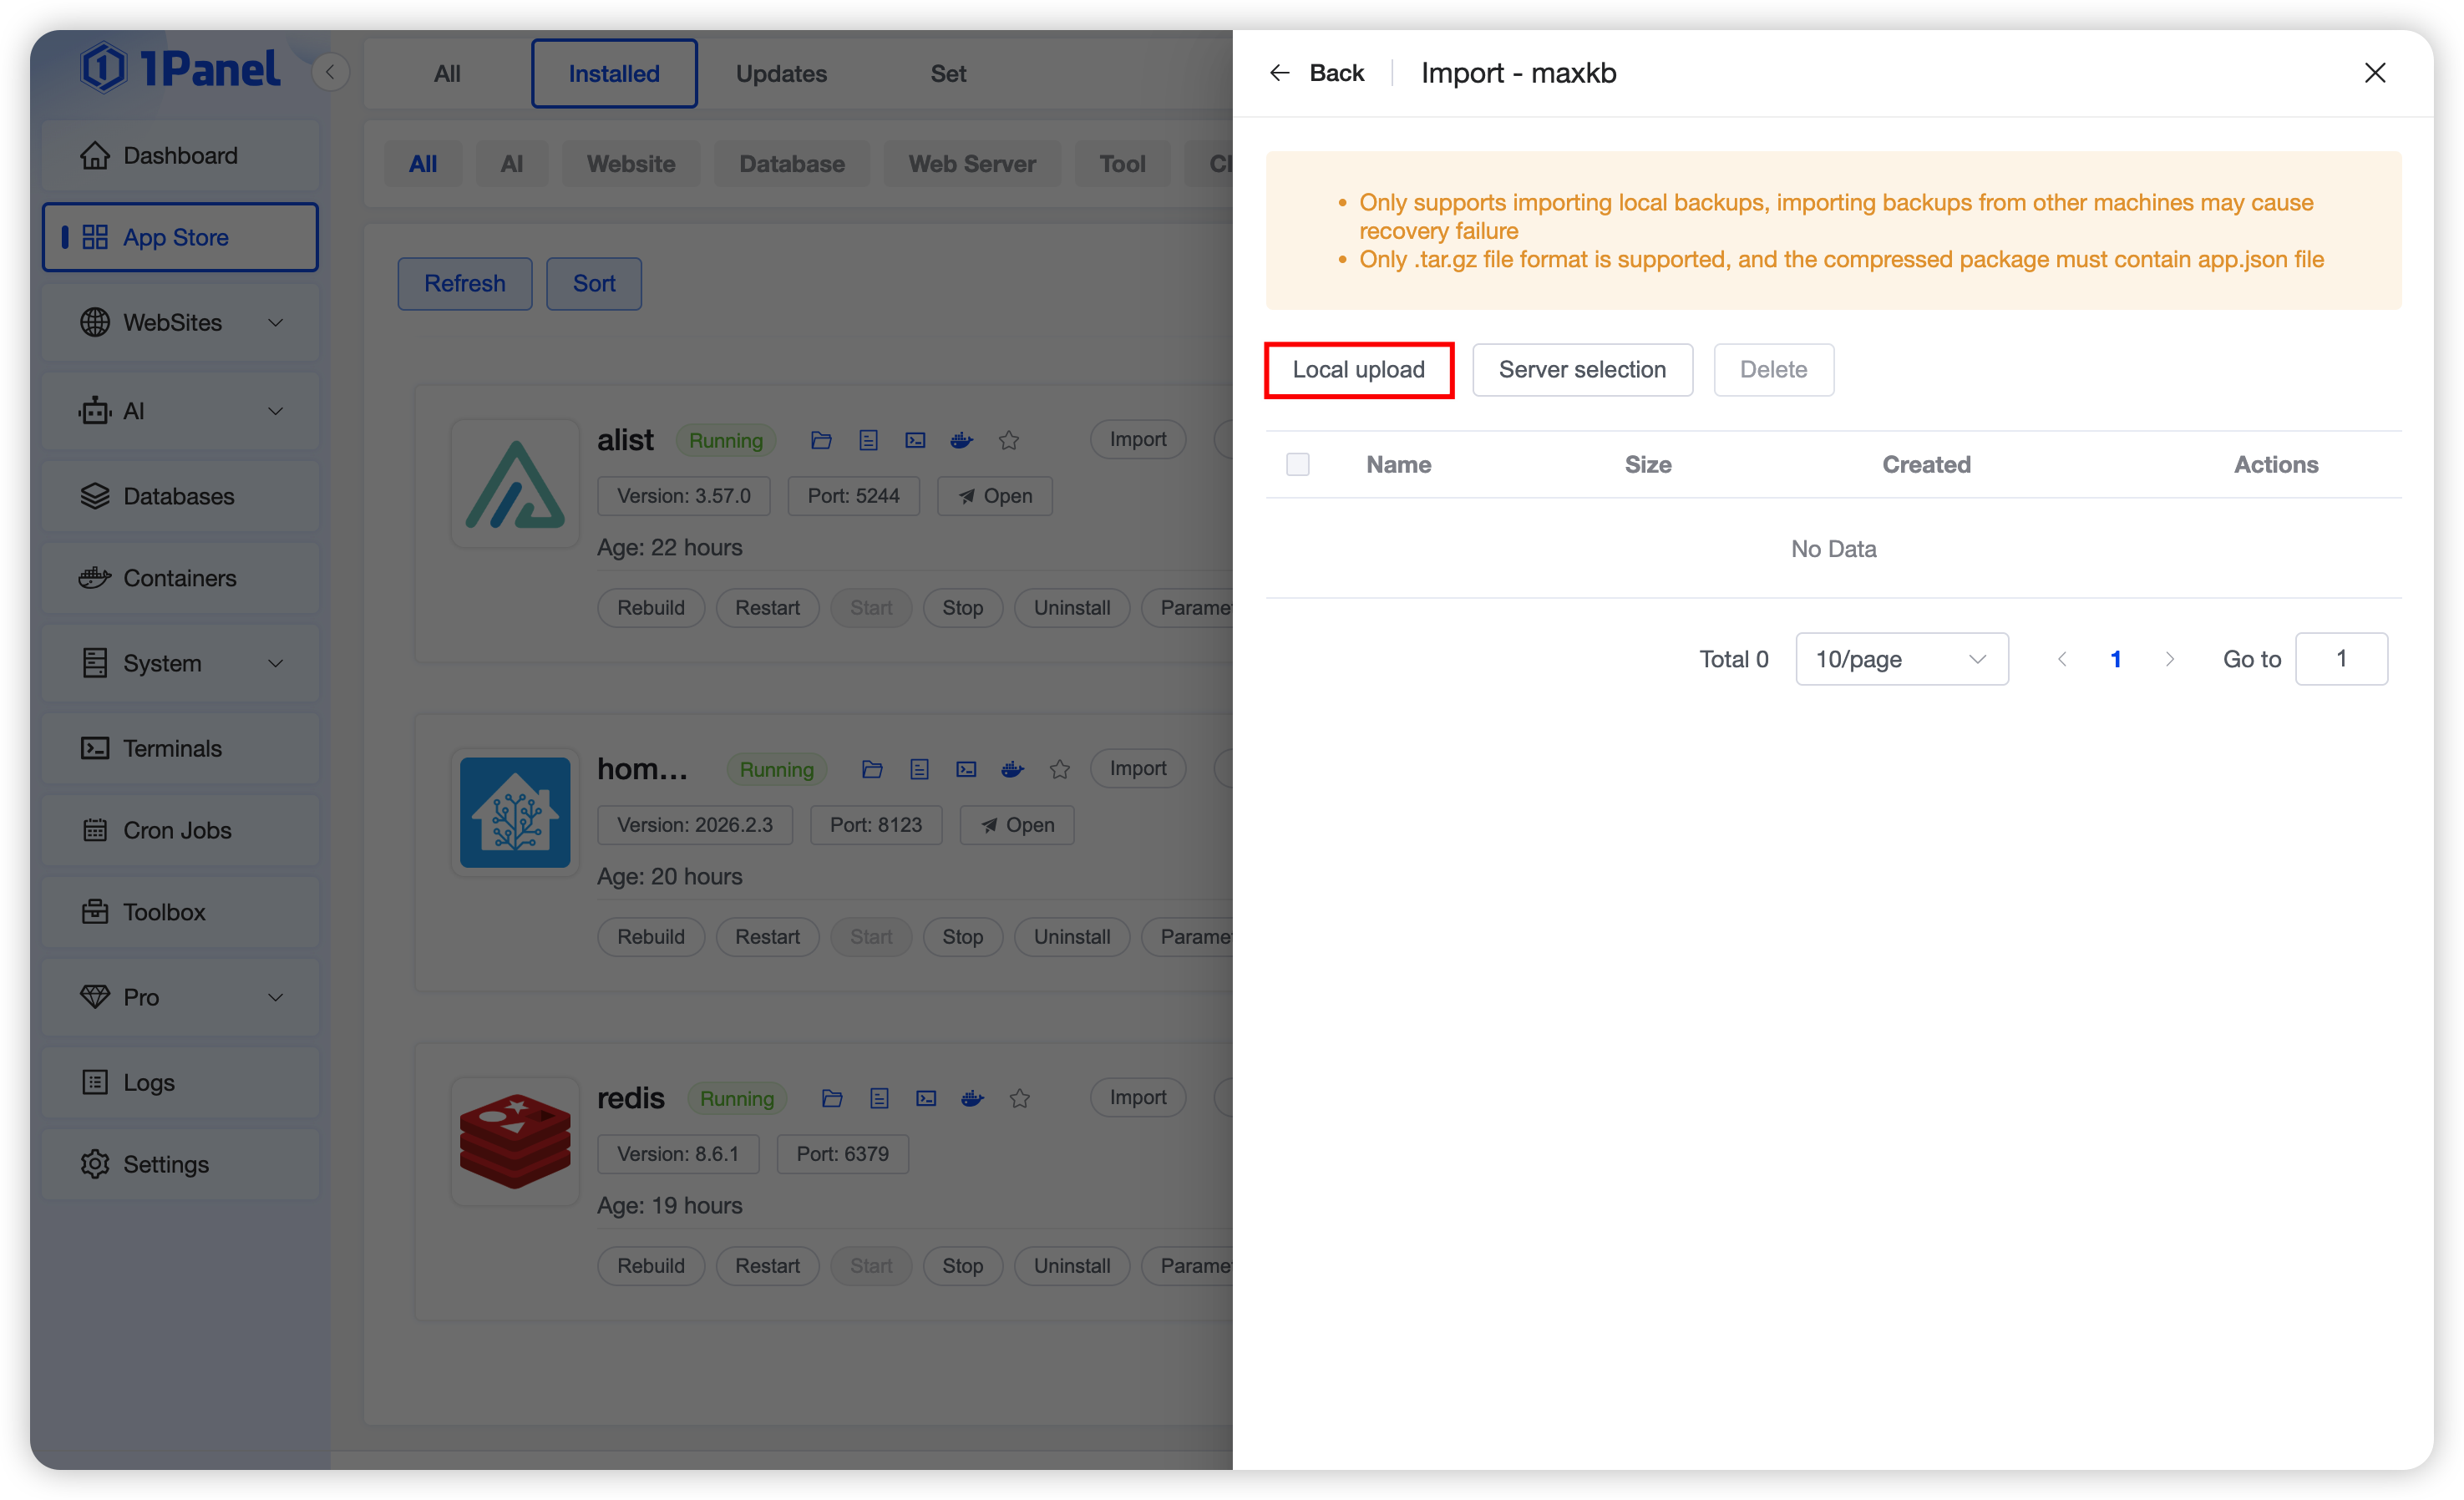This screenshot has height=1500, width=2464.
Task: Open alist folder directory icon
Action: pyautogui.click(x=821, y=440)
